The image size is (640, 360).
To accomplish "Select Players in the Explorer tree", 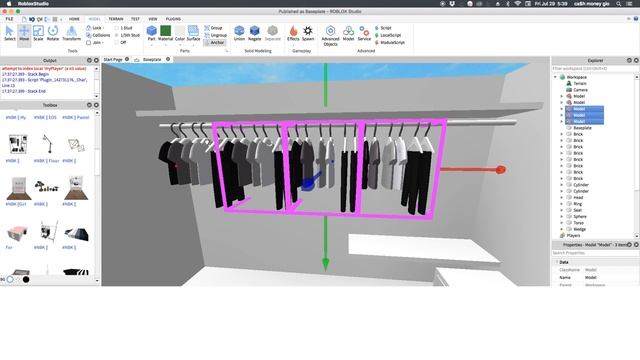I will 570,236.
